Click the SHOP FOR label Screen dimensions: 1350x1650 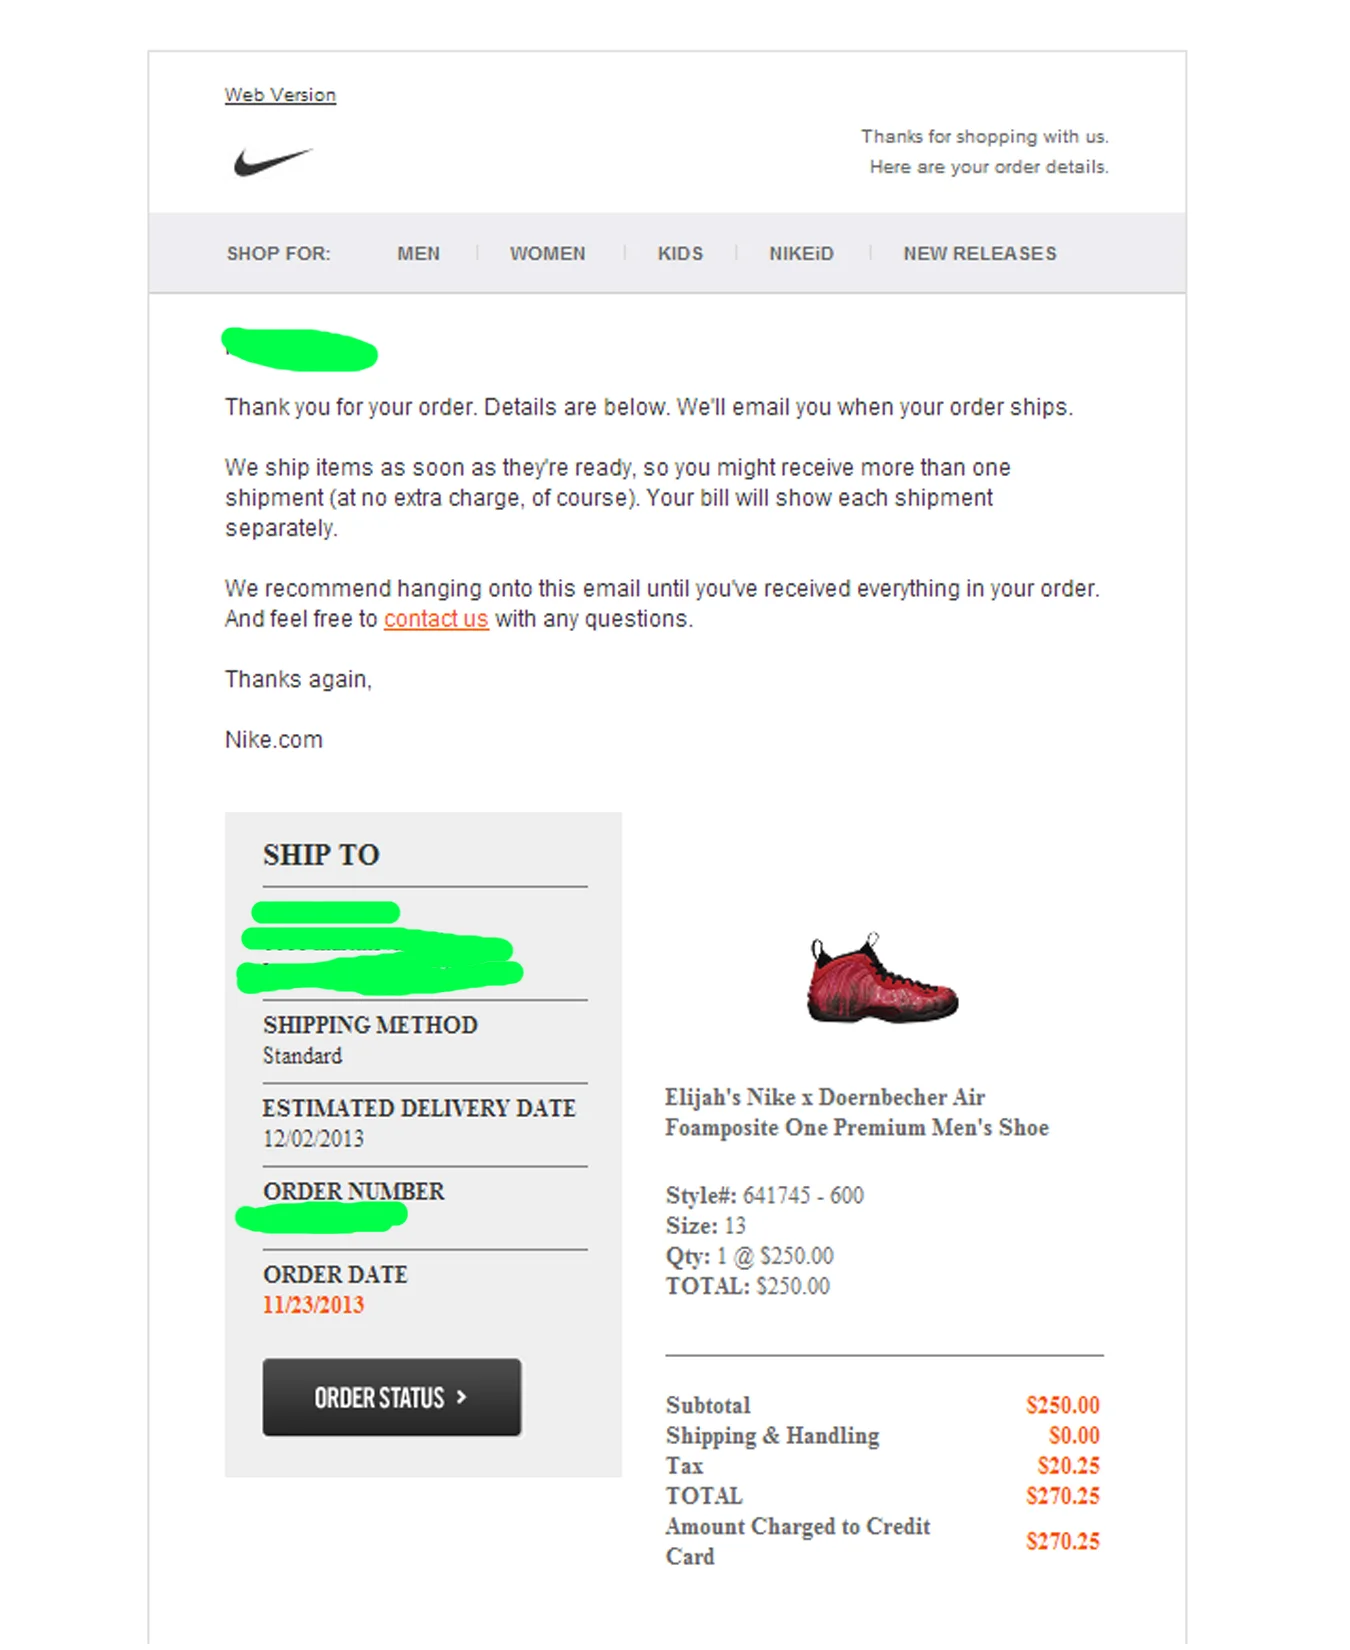point(278,254)
